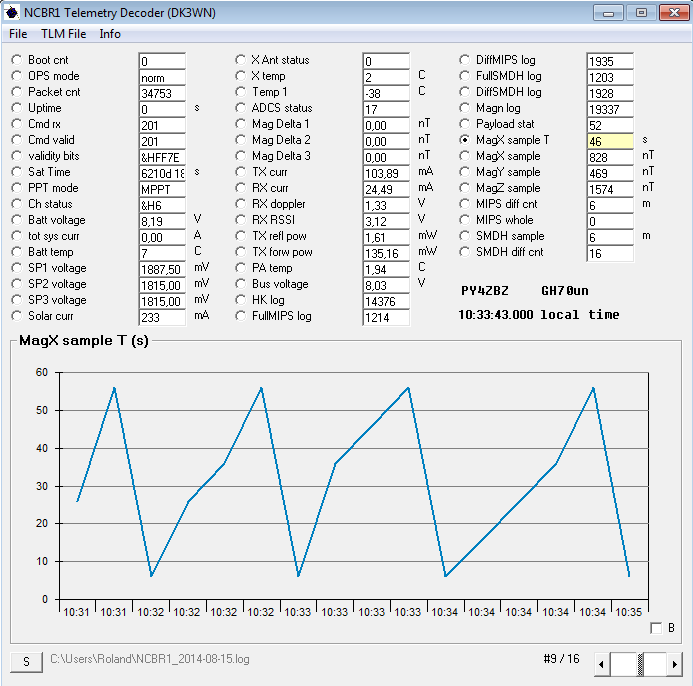Choose the RX RSSI radio button

click(x=241, y=220)
